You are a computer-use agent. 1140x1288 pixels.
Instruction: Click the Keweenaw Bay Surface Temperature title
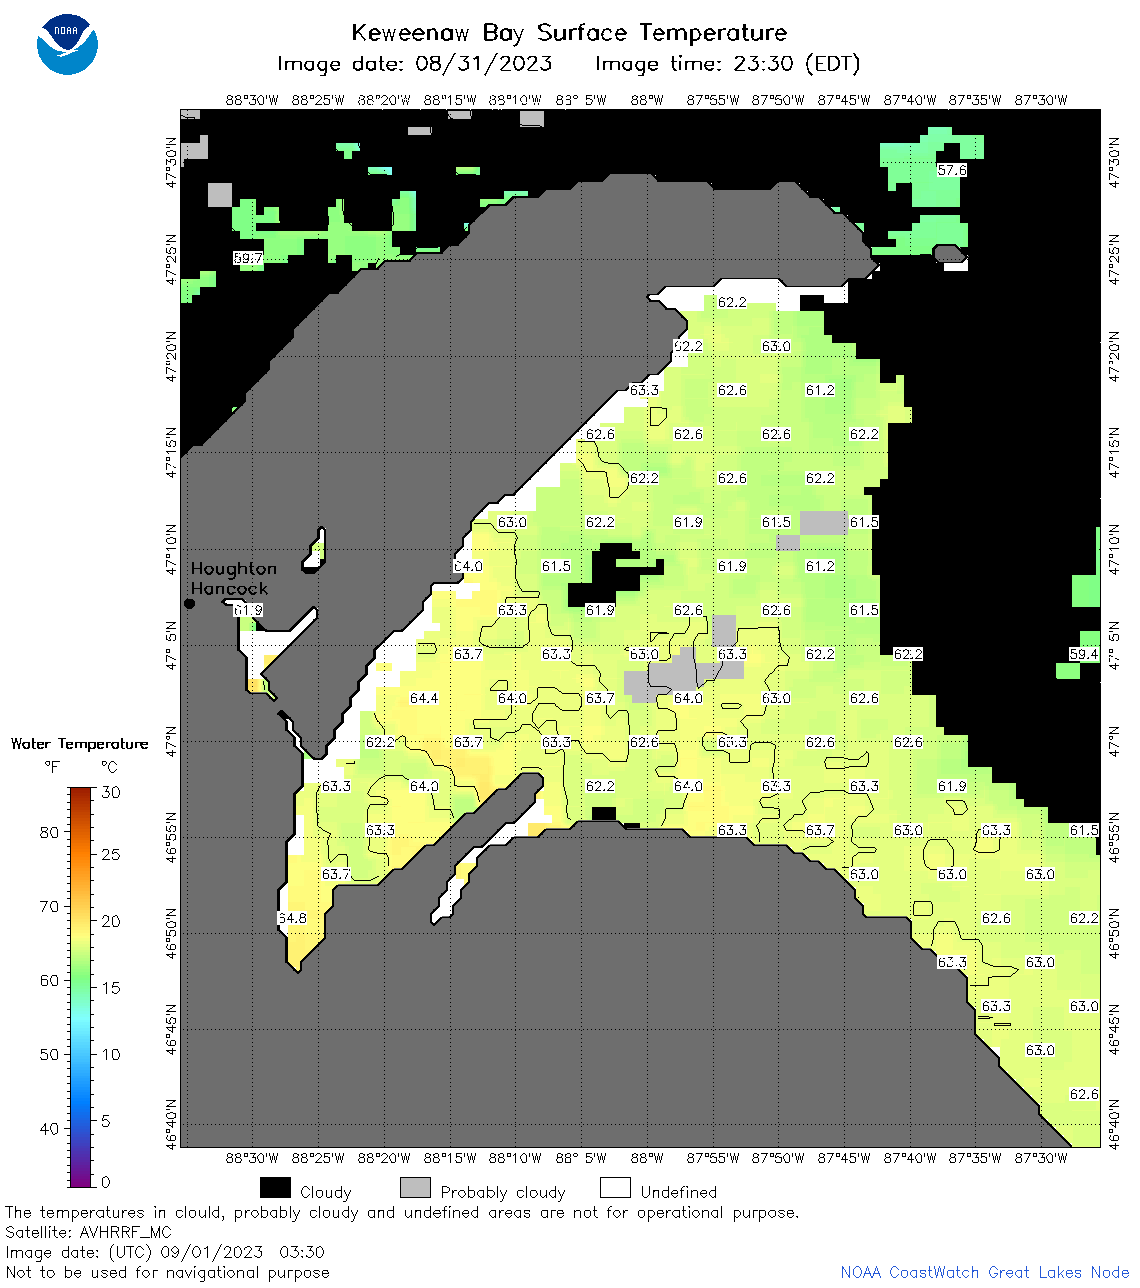pyautogui.click(x=569, y=32)
